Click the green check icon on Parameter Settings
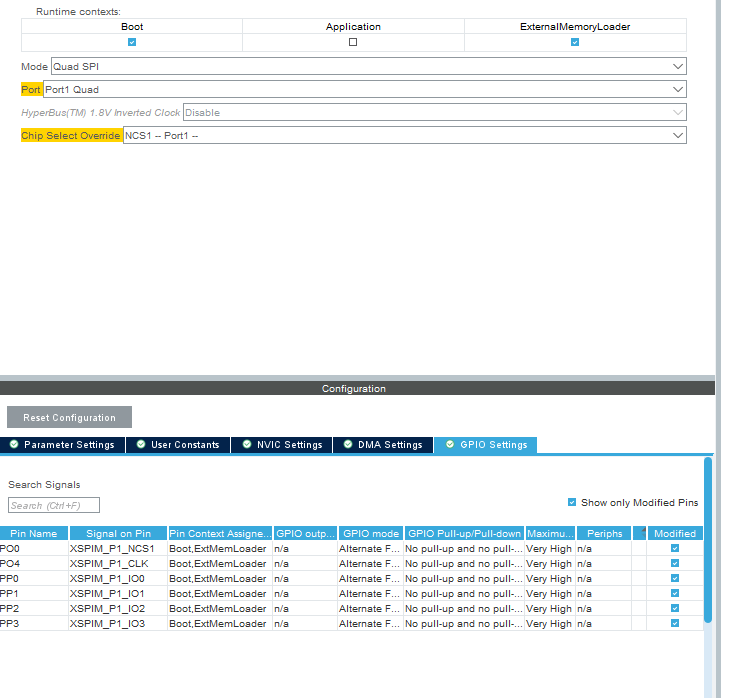Viewport: 734px width, 698px height. pos(14,444)
